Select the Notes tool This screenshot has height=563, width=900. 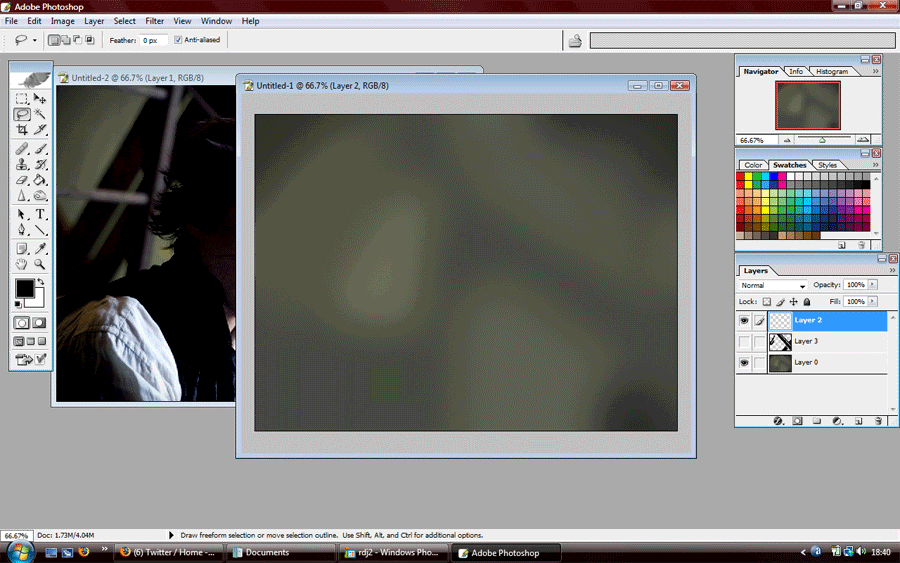point(22,249)
